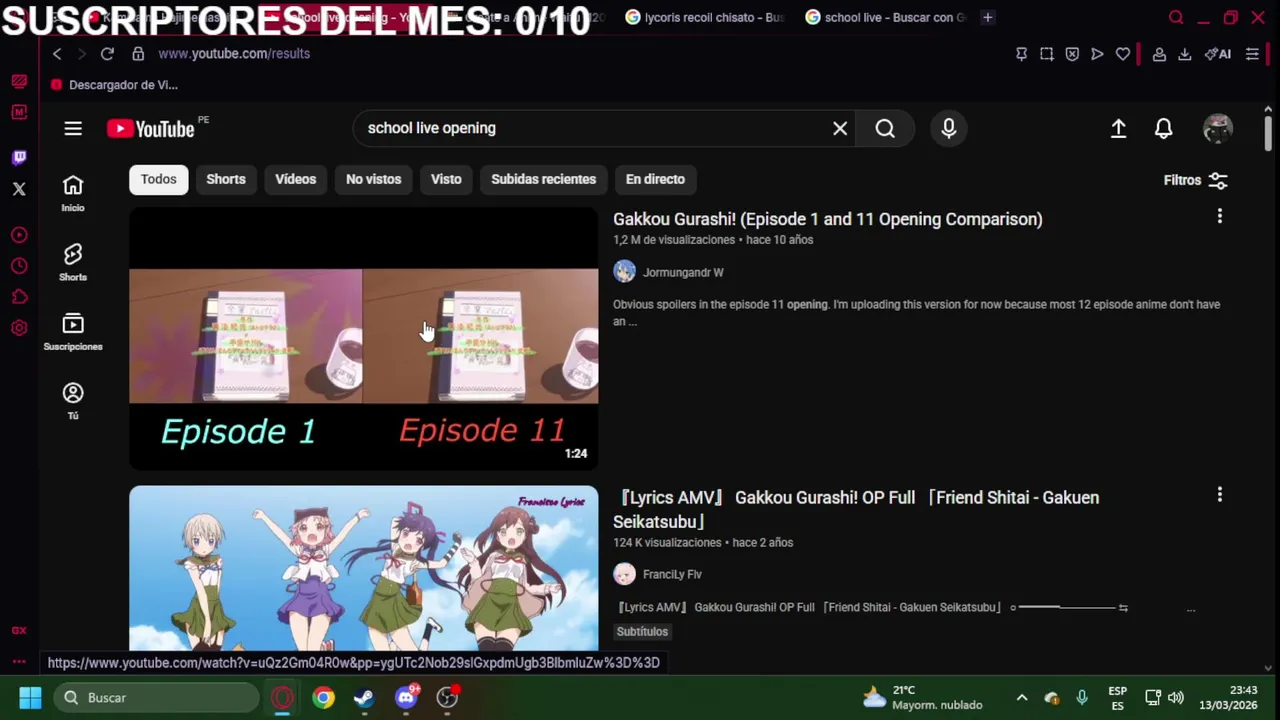Switch to the 'school live - Buscar' tab
Screen dimensions: 1280x720
click(x=885, y=17)
